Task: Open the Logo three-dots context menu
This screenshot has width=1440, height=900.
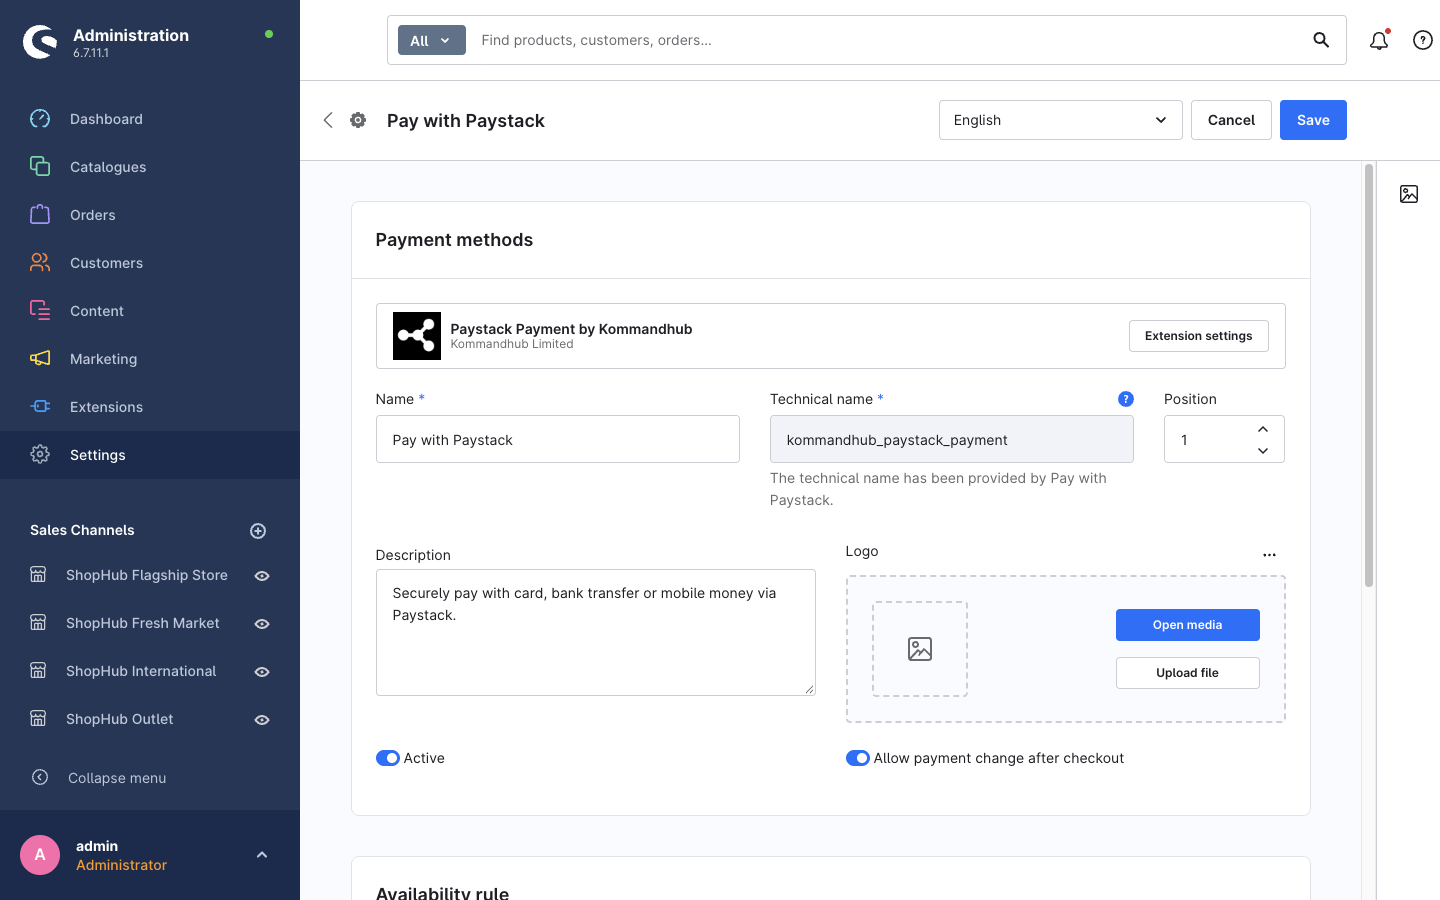Action: [x=1269, y=555]
